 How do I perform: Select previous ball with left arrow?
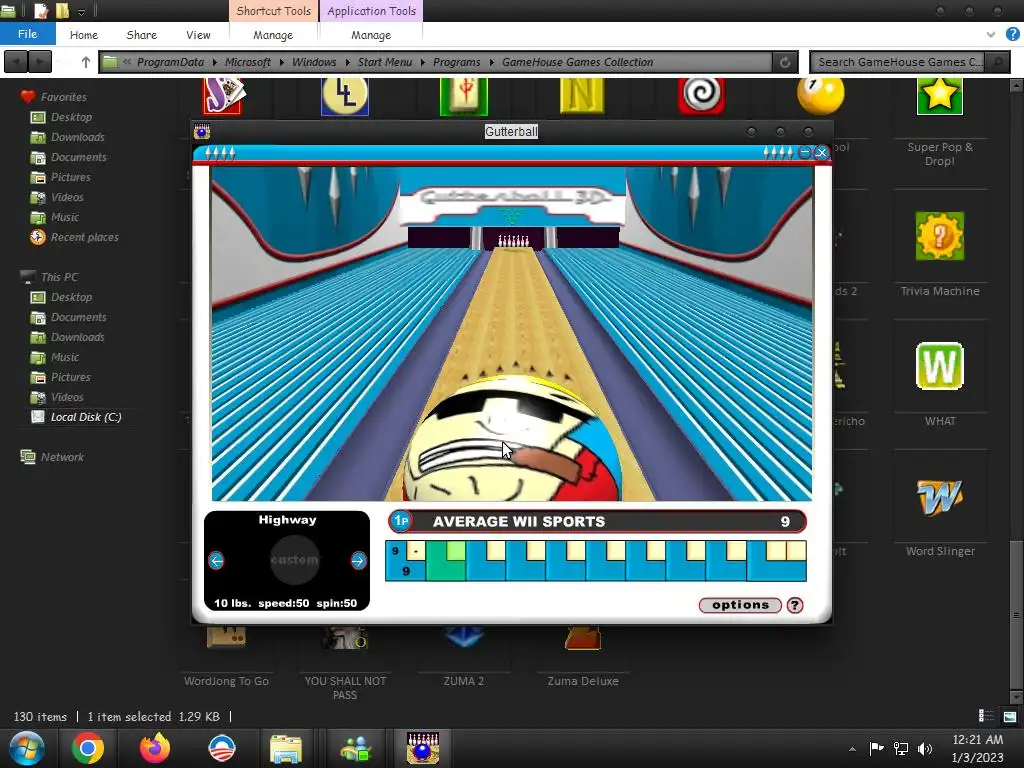(216, 560)
